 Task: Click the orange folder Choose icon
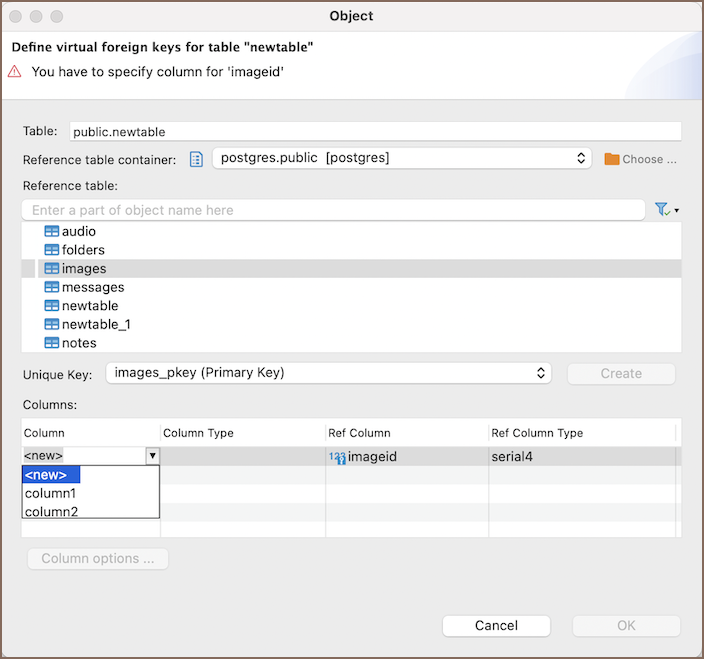click(612, 159)
